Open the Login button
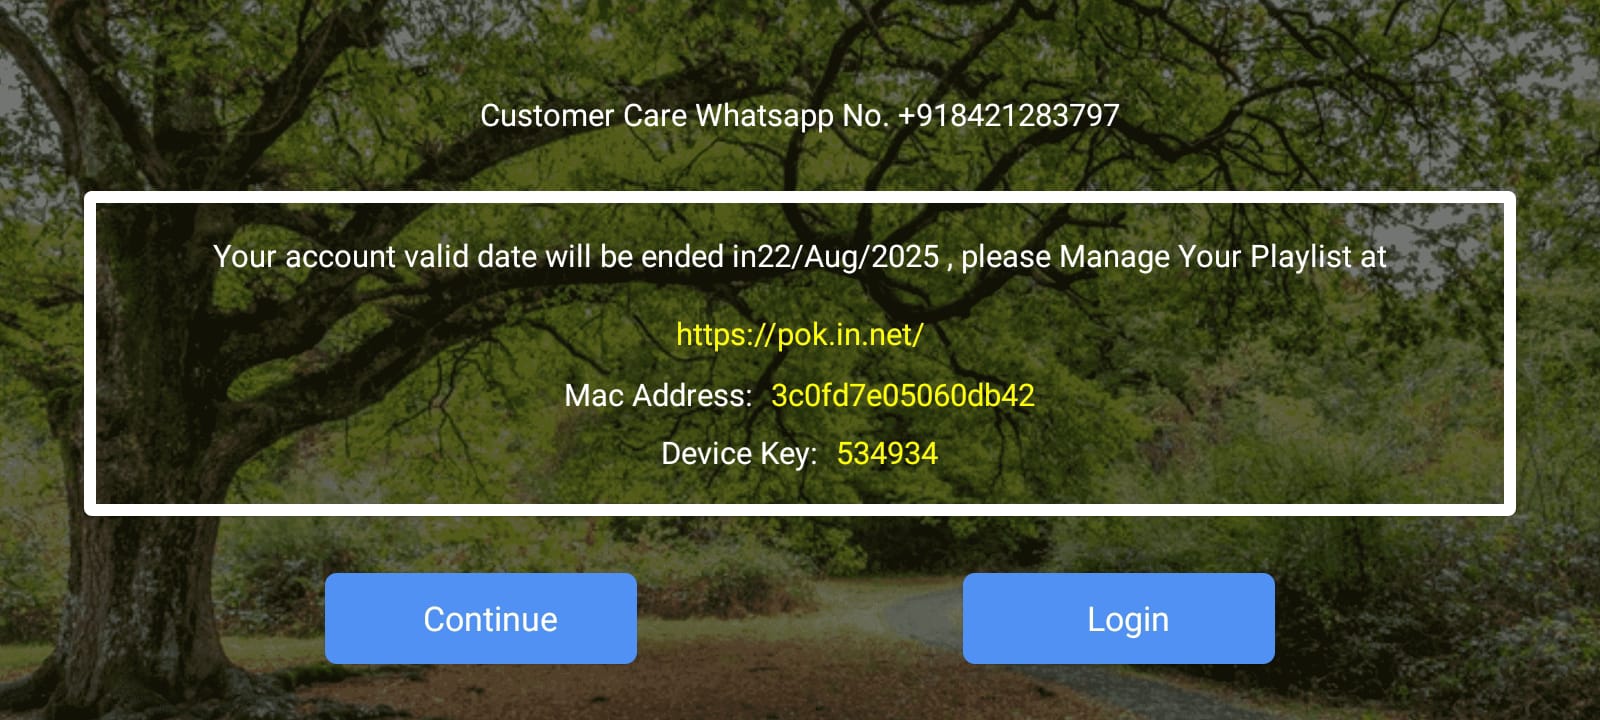1600x720 pixels. pos(1119,618)
